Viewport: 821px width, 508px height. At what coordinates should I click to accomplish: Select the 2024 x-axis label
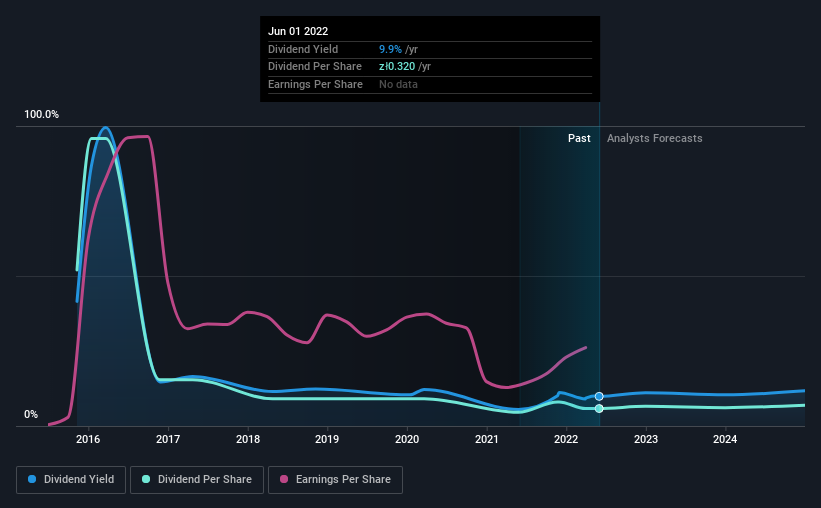725,439
